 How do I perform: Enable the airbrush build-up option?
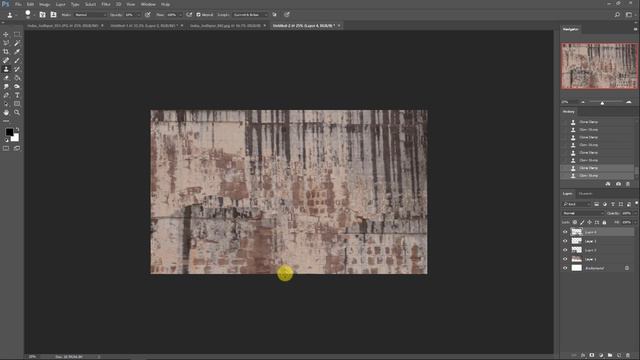[189, 14]
